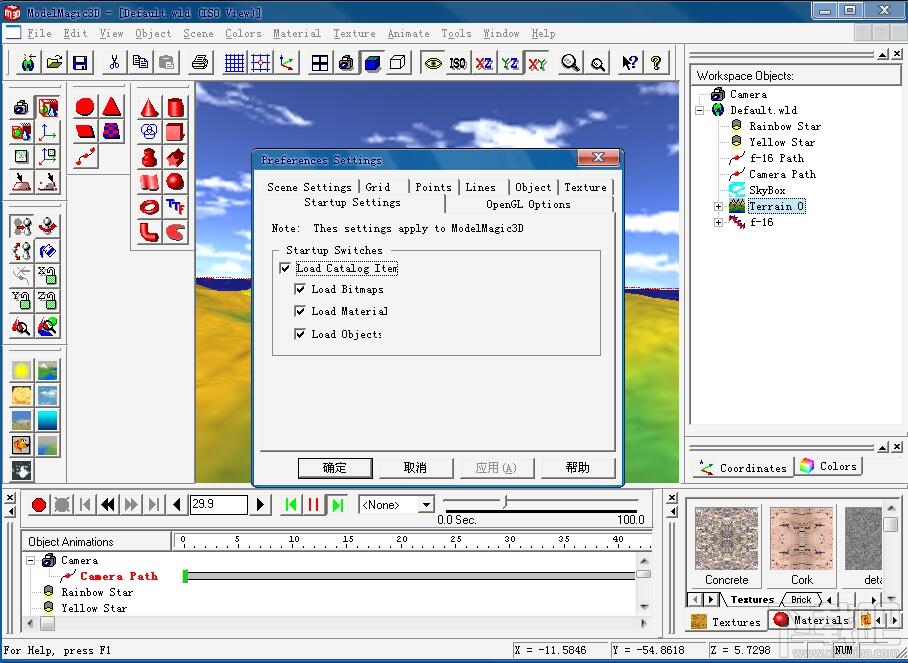Select the ISO view toolbar icon
Image resolution: width=908 pixels, height=663 pixels.
pos(457,62)
